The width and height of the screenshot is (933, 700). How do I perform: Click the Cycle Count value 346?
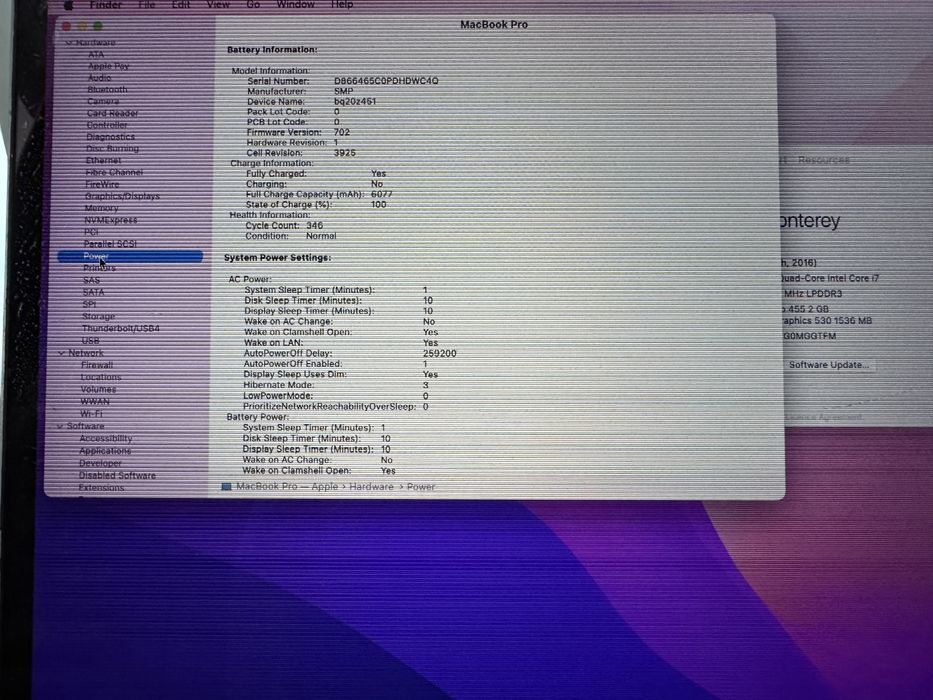315,226
